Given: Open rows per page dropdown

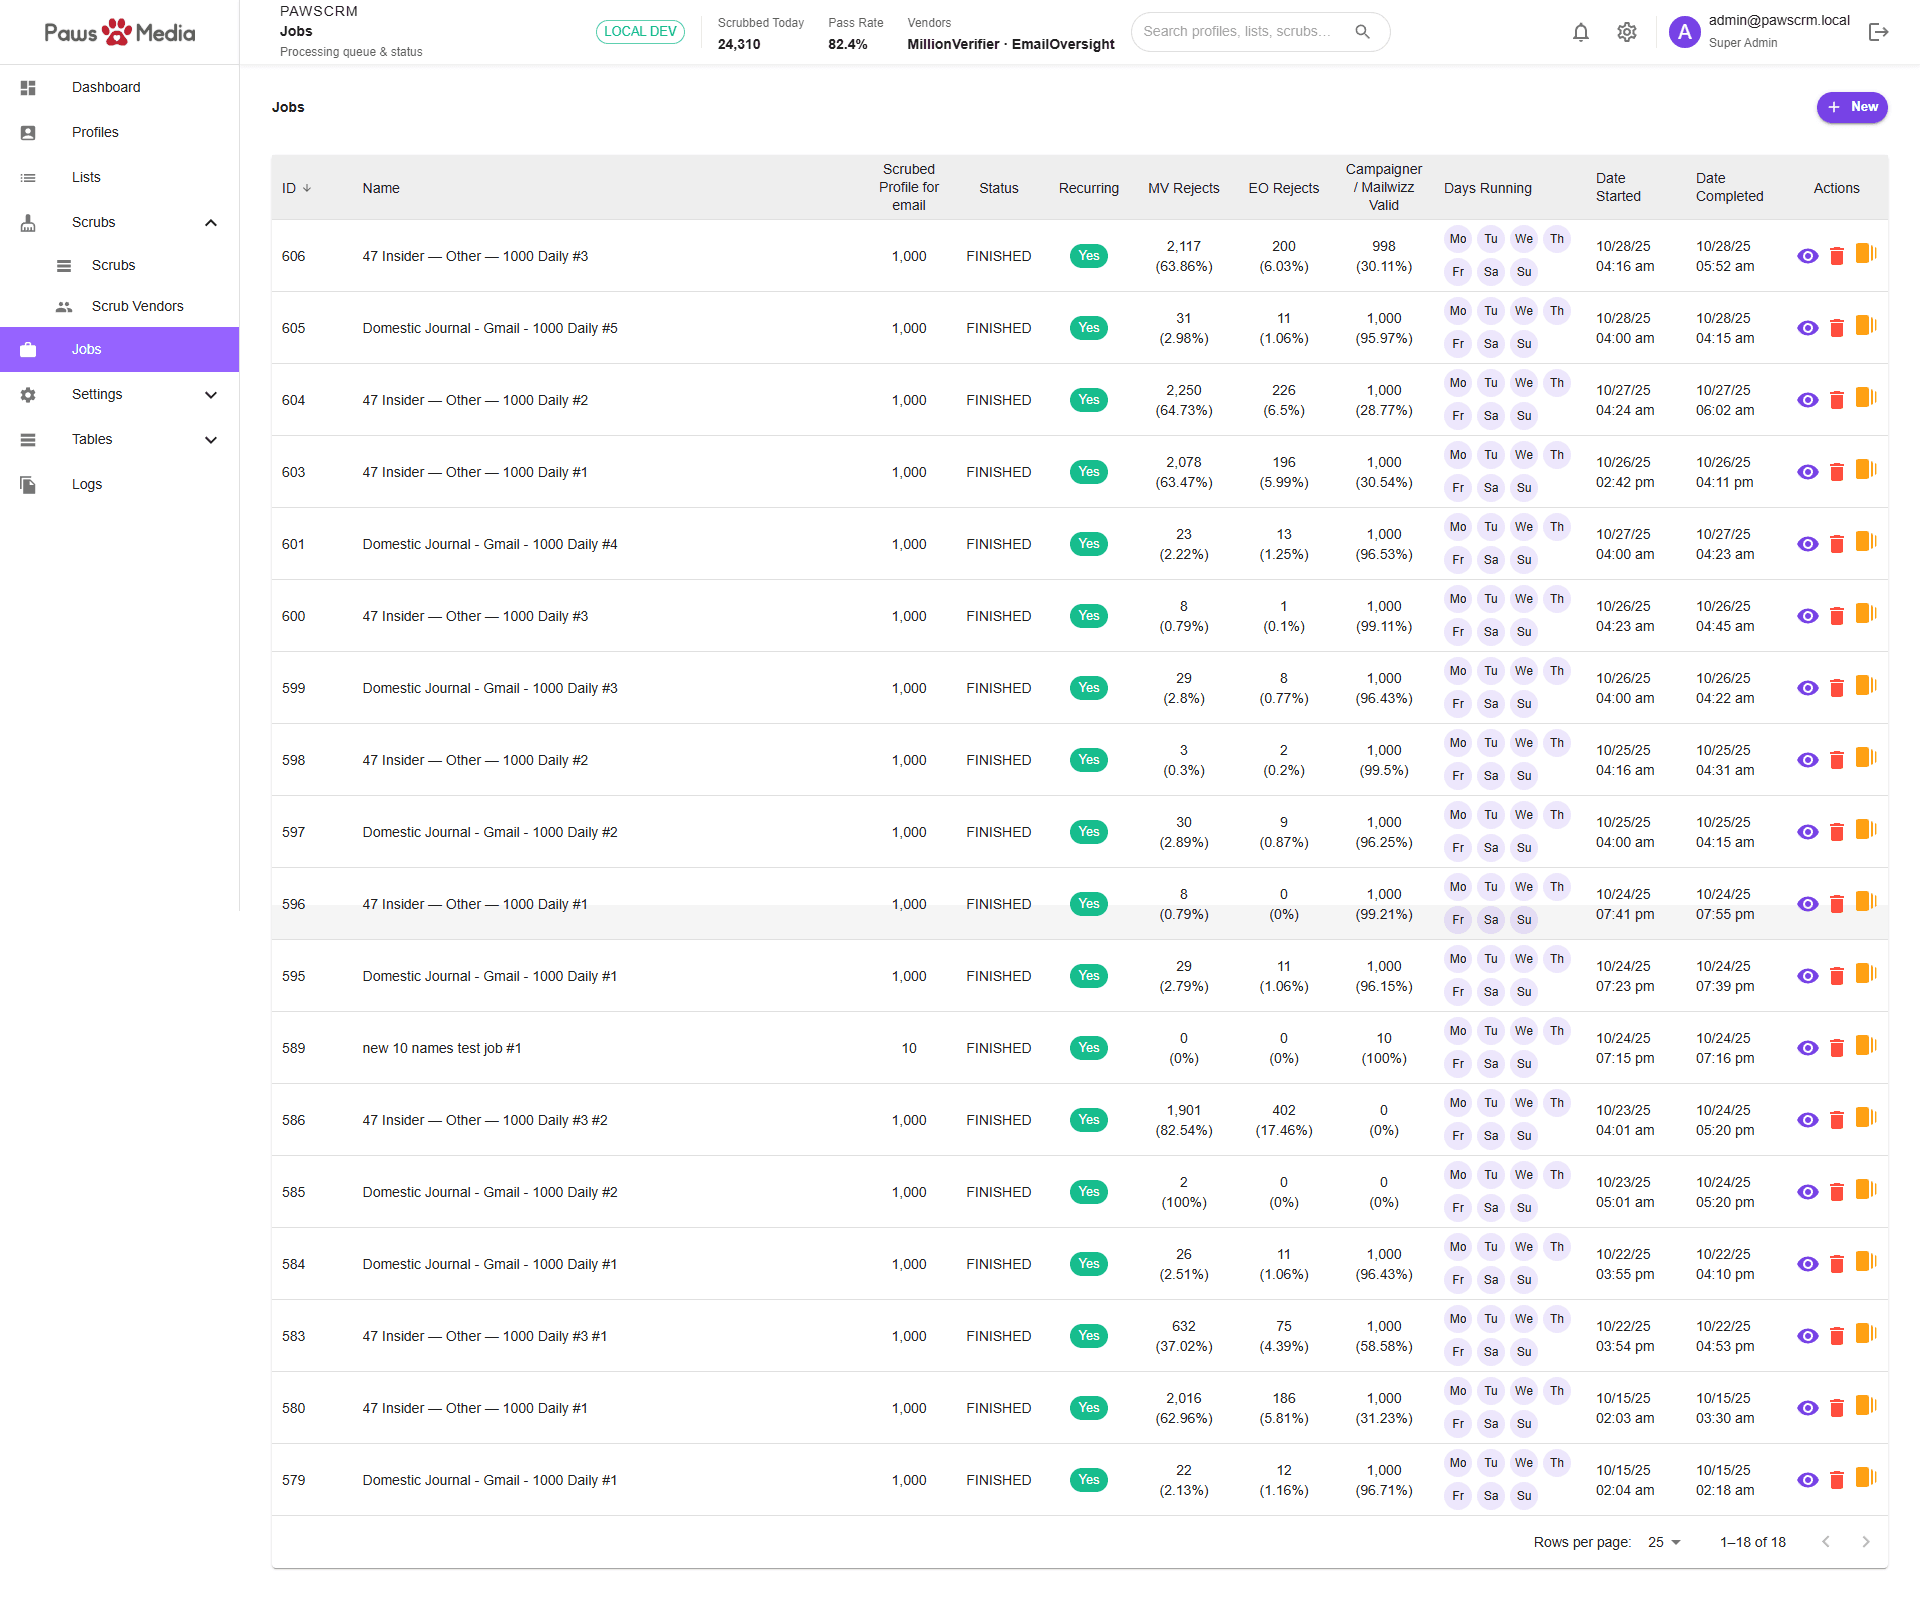Looking at the screenshot, I should (x=1665, y=1542).
